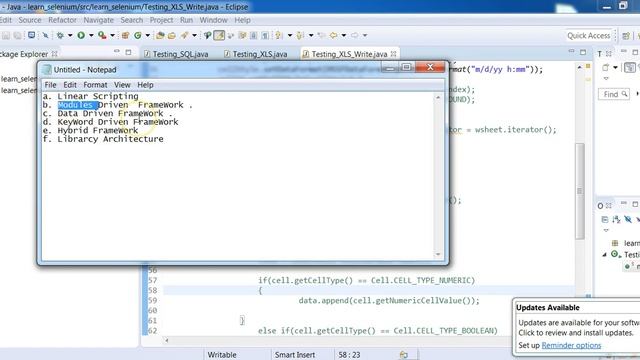
Task: Open the Eclipse Navigate menu
Action: [x=98, y=20]
